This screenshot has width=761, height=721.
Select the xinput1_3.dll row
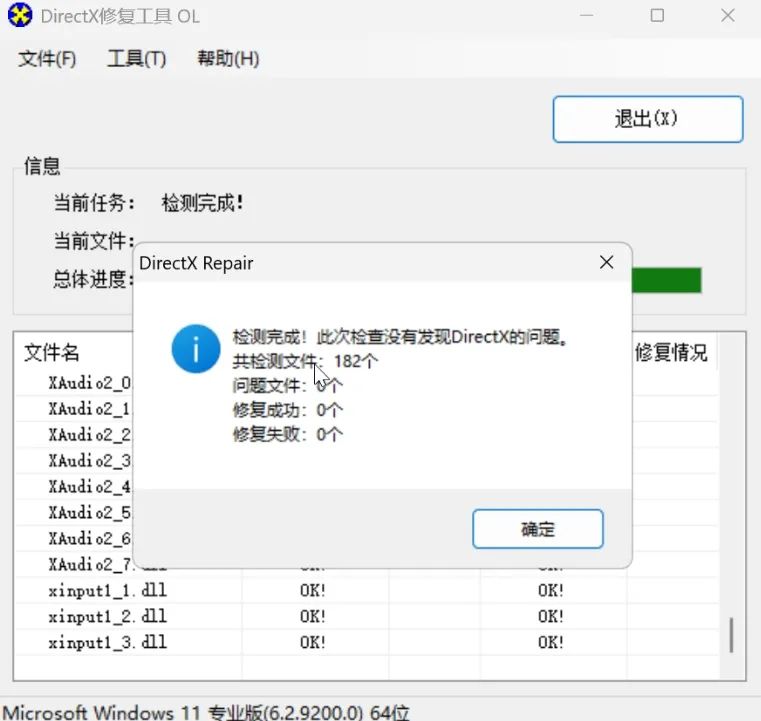pos(367,642)
